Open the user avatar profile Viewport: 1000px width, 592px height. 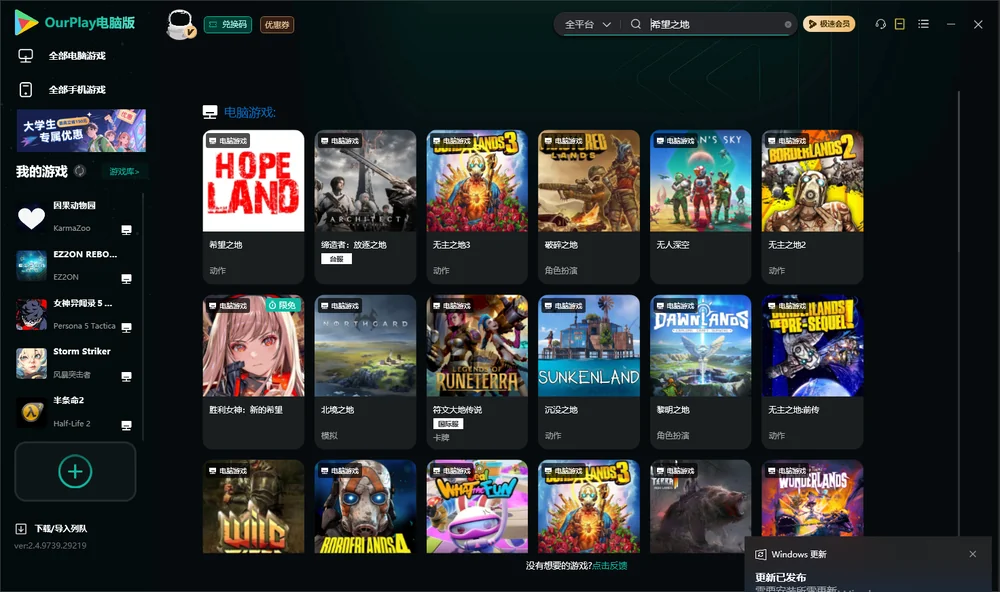[x=180, y=24]
